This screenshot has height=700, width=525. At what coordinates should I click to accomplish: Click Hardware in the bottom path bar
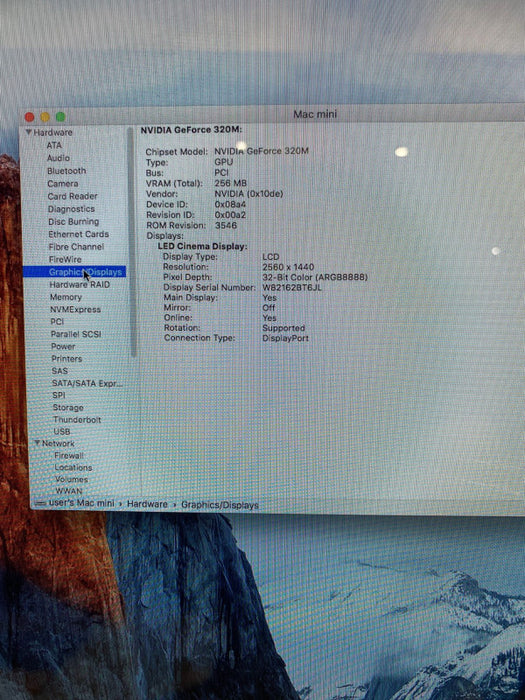point(147,504)
